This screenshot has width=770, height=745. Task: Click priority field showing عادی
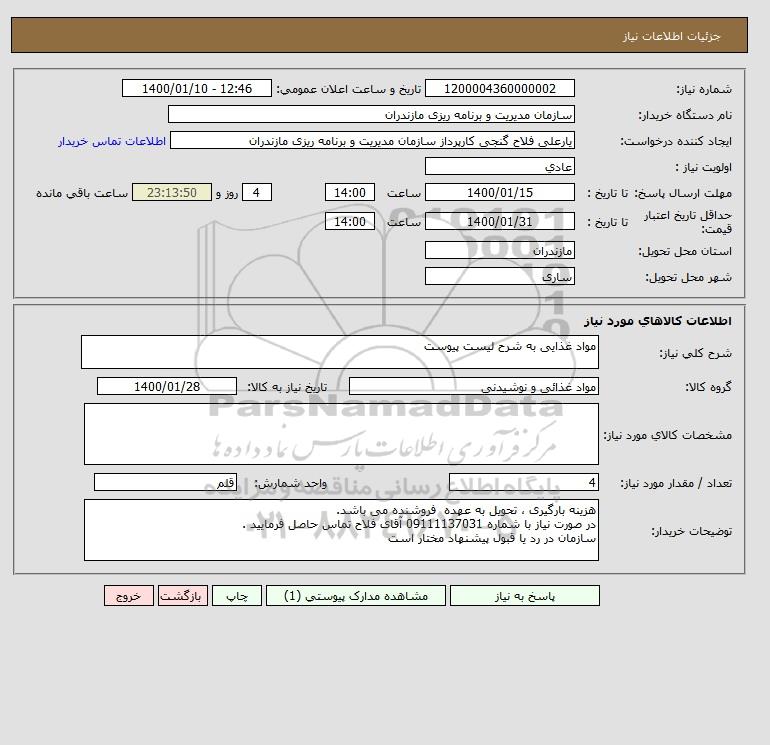499,166
